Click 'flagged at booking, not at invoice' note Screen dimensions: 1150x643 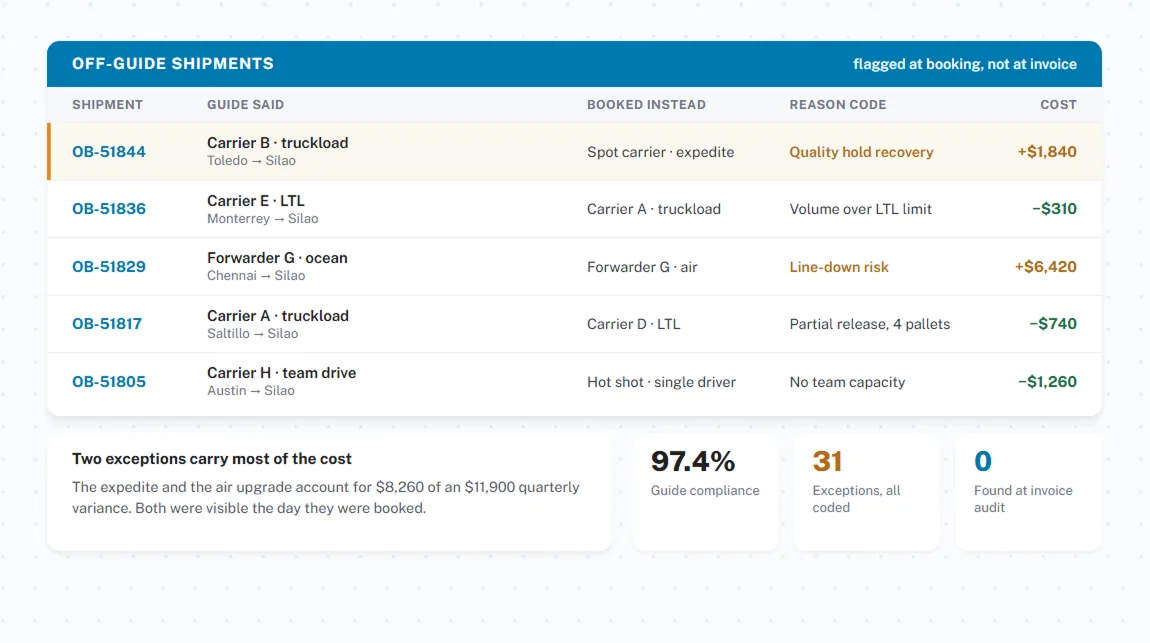964,65
